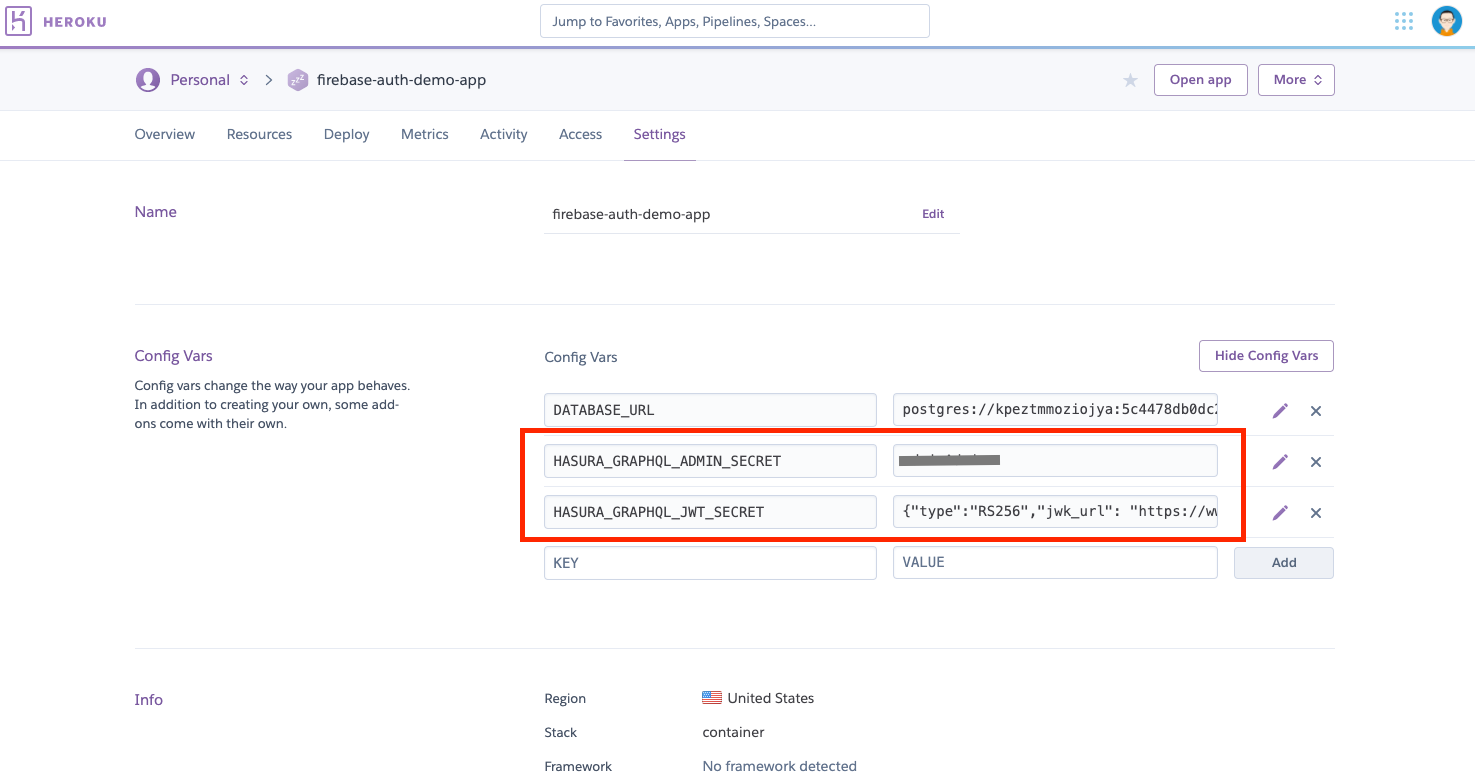Delete HASURA_GRAPHQL_JWT_SECRET config var
This screenshot has height=783, width=1475.
tap(1316, 513)
